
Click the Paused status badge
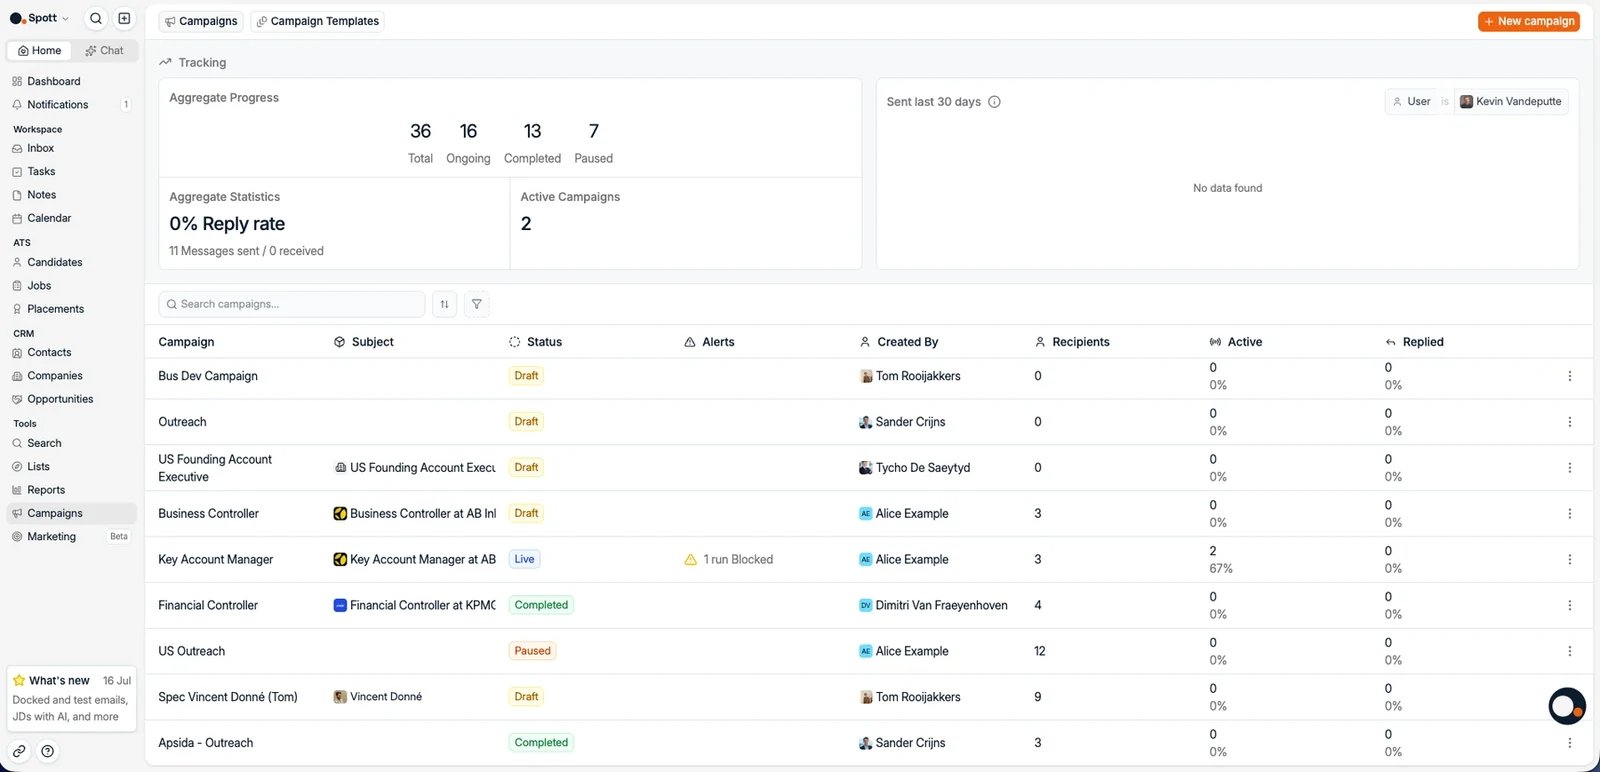coord(533,651)
